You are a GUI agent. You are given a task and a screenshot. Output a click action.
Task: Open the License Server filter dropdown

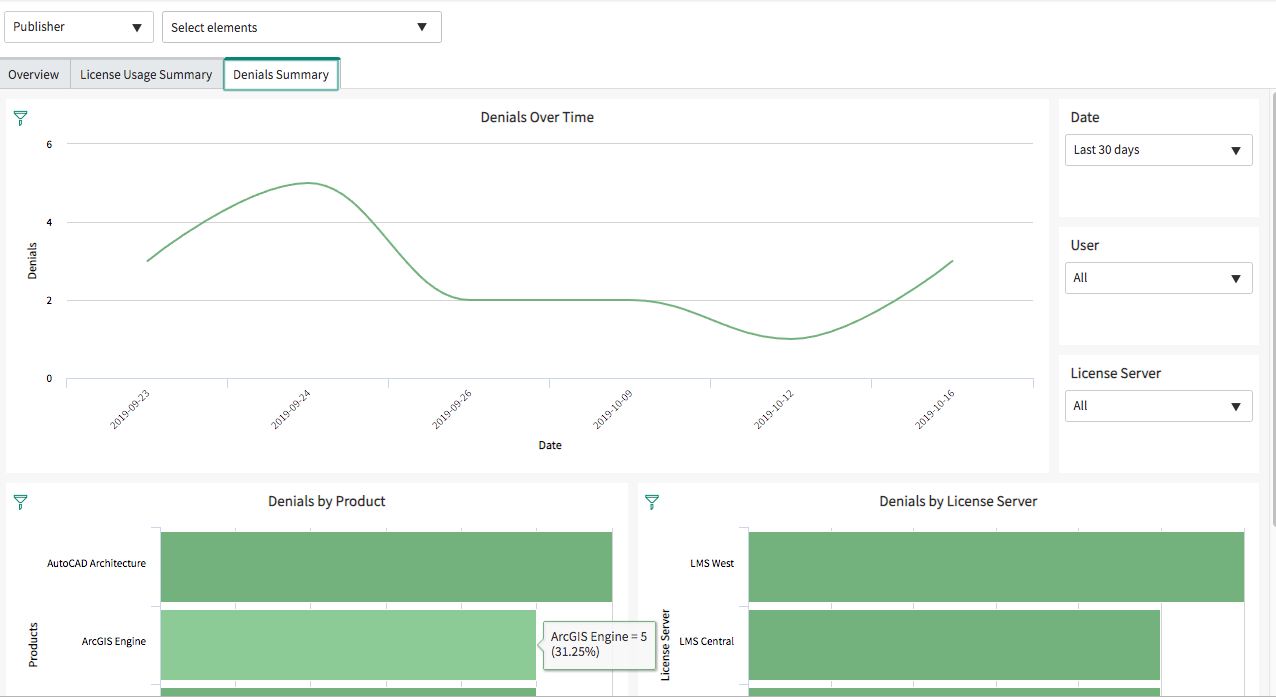tap(1158, 406)
